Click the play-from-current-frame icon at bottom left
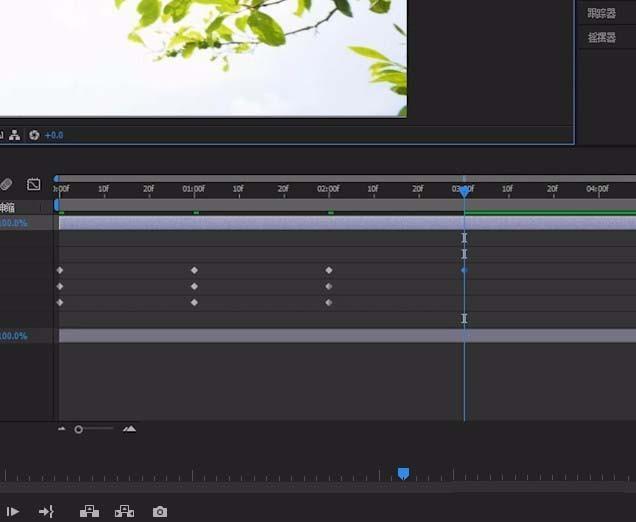Image resolution: width=636 pixels, height=522 pixels. [x=13, y=512]
